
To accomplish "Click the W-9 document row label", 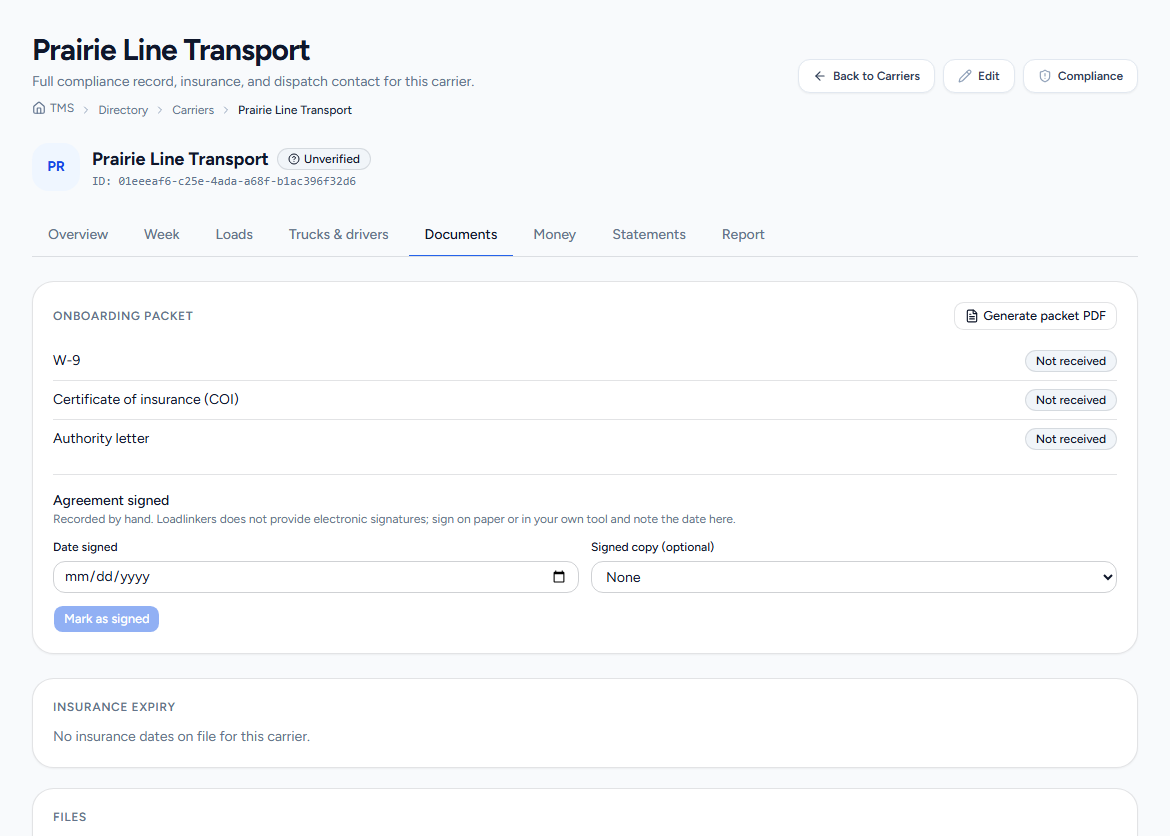I will (66, 361).
